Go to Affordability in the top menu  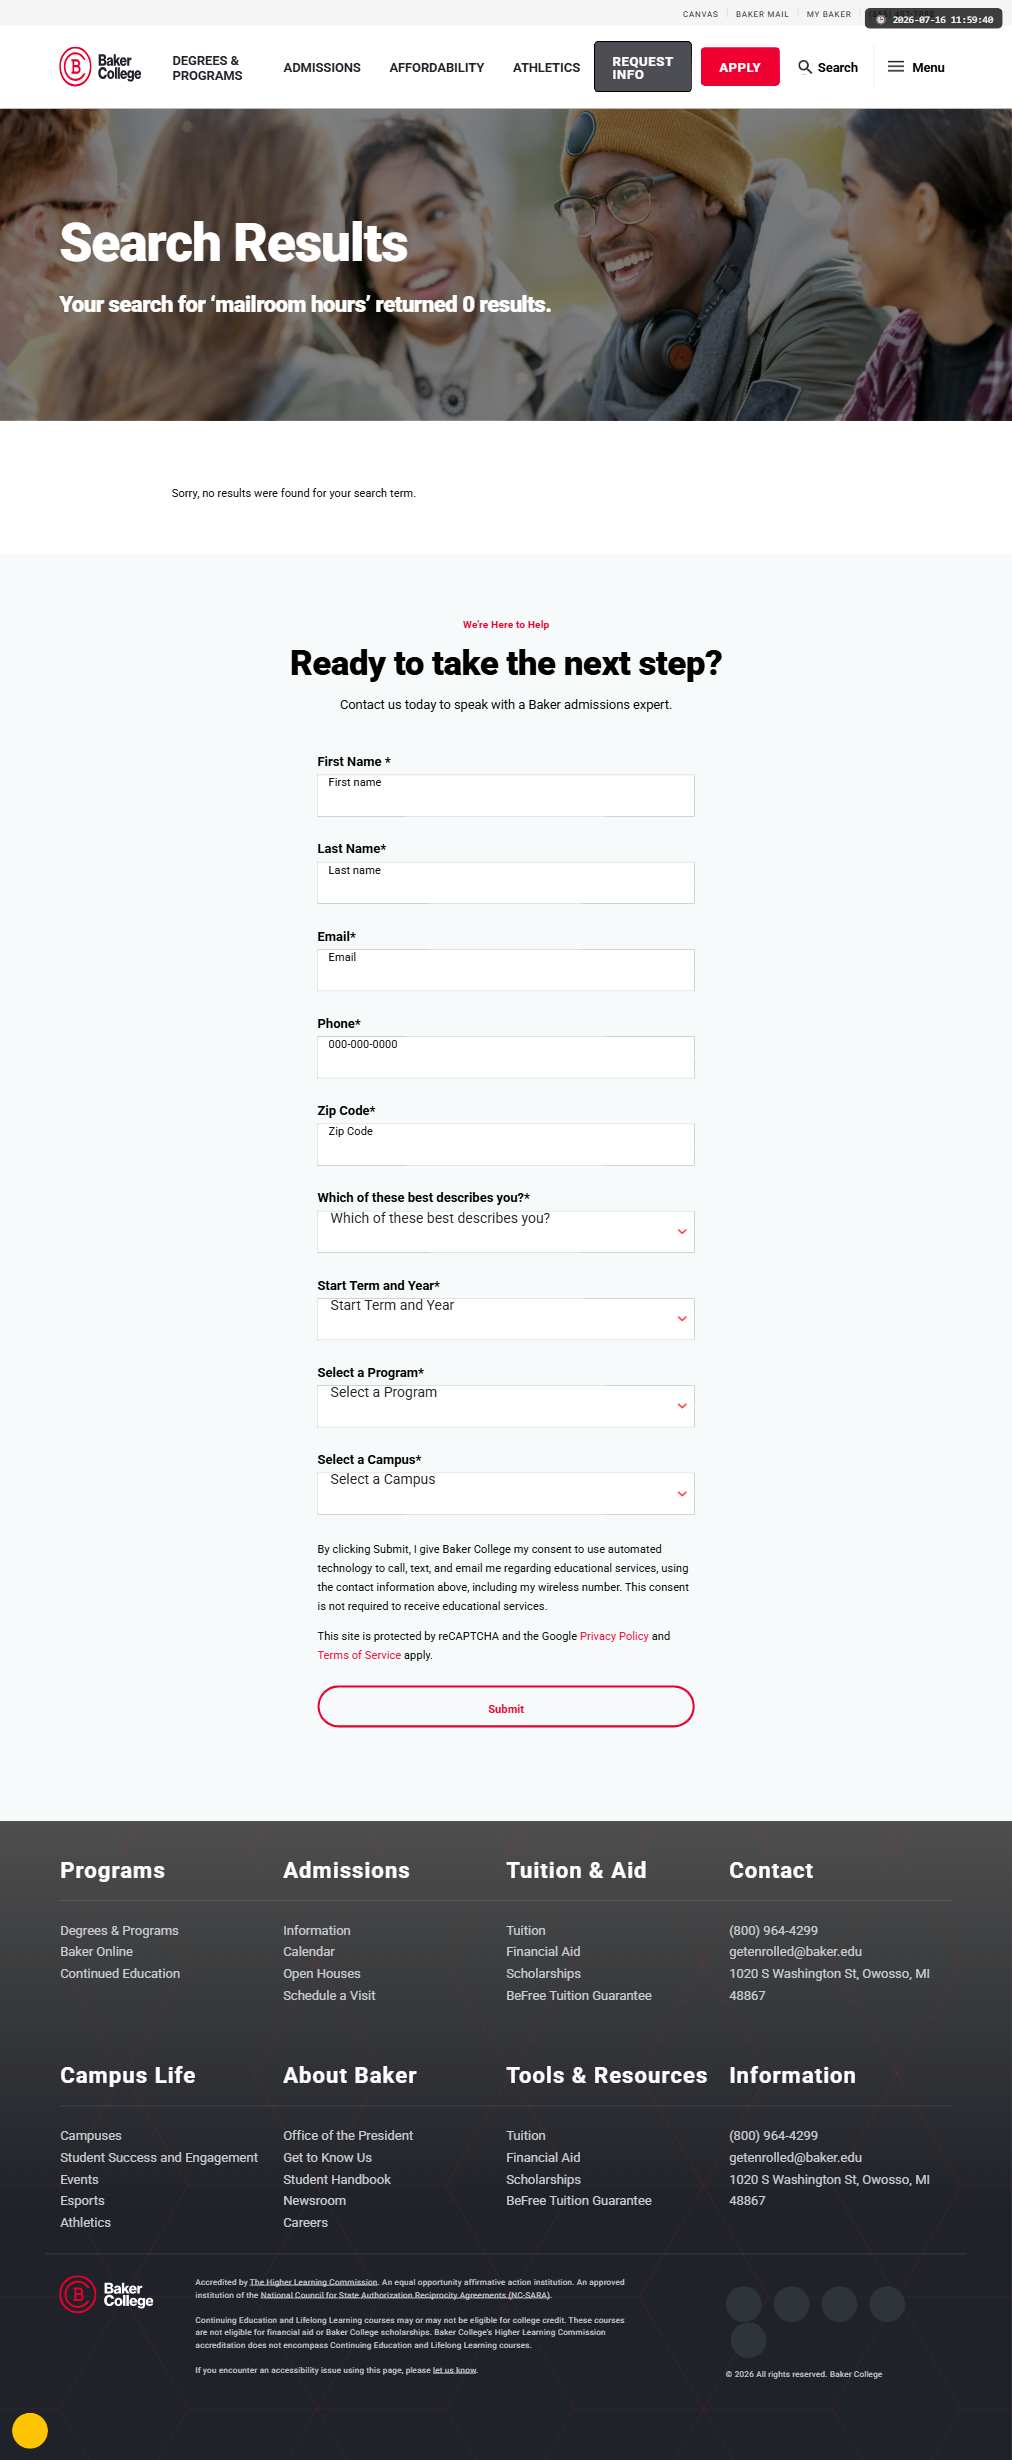click(x=437, y=68)
